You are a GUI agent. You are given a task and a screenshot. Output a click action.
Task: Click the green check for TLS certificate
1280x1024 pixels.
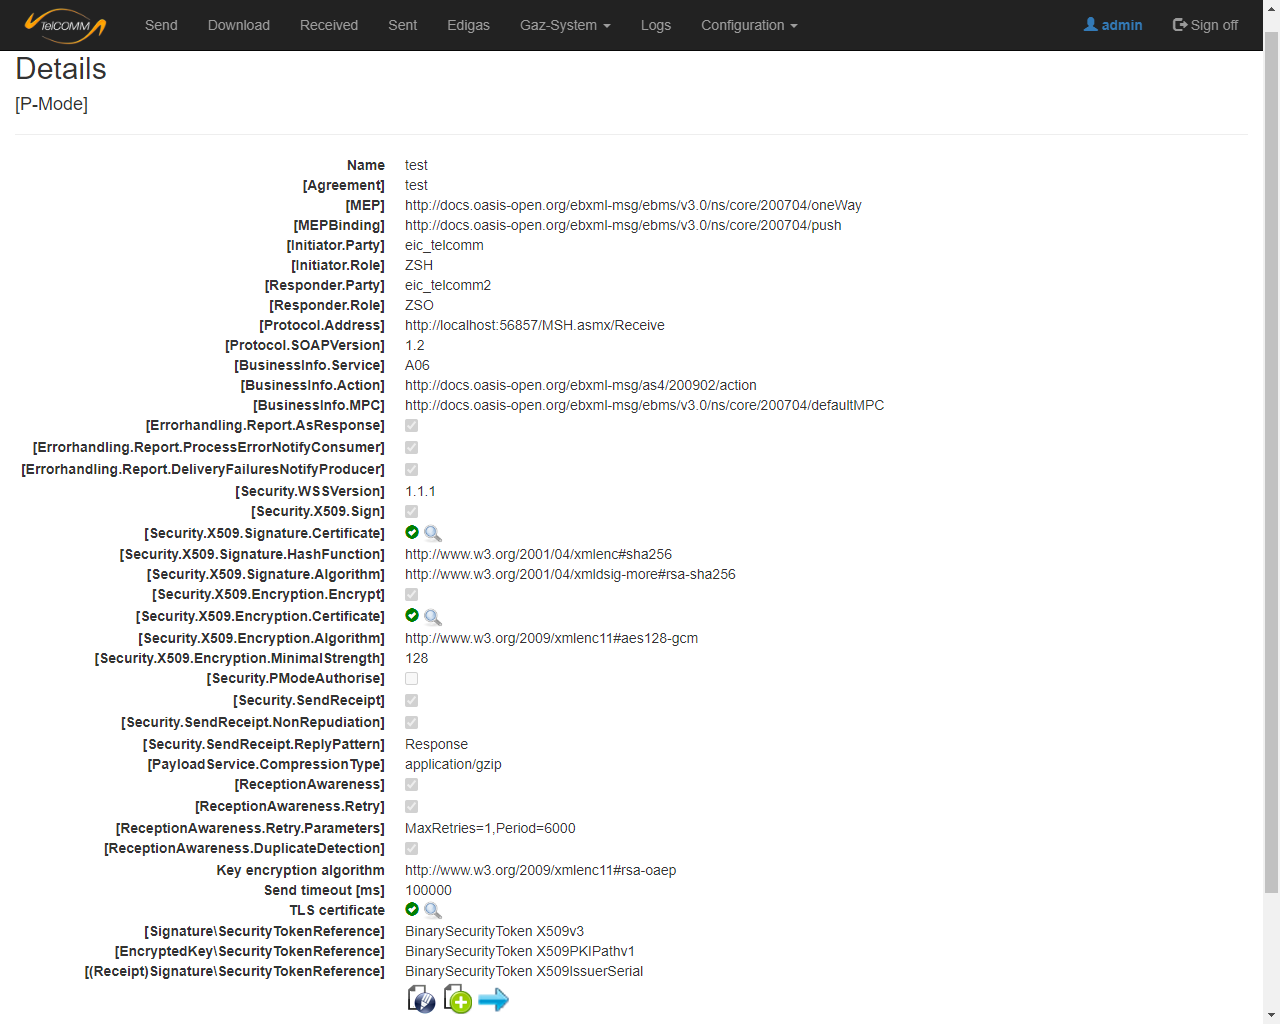pyautogui.click(x=412, y=909)
